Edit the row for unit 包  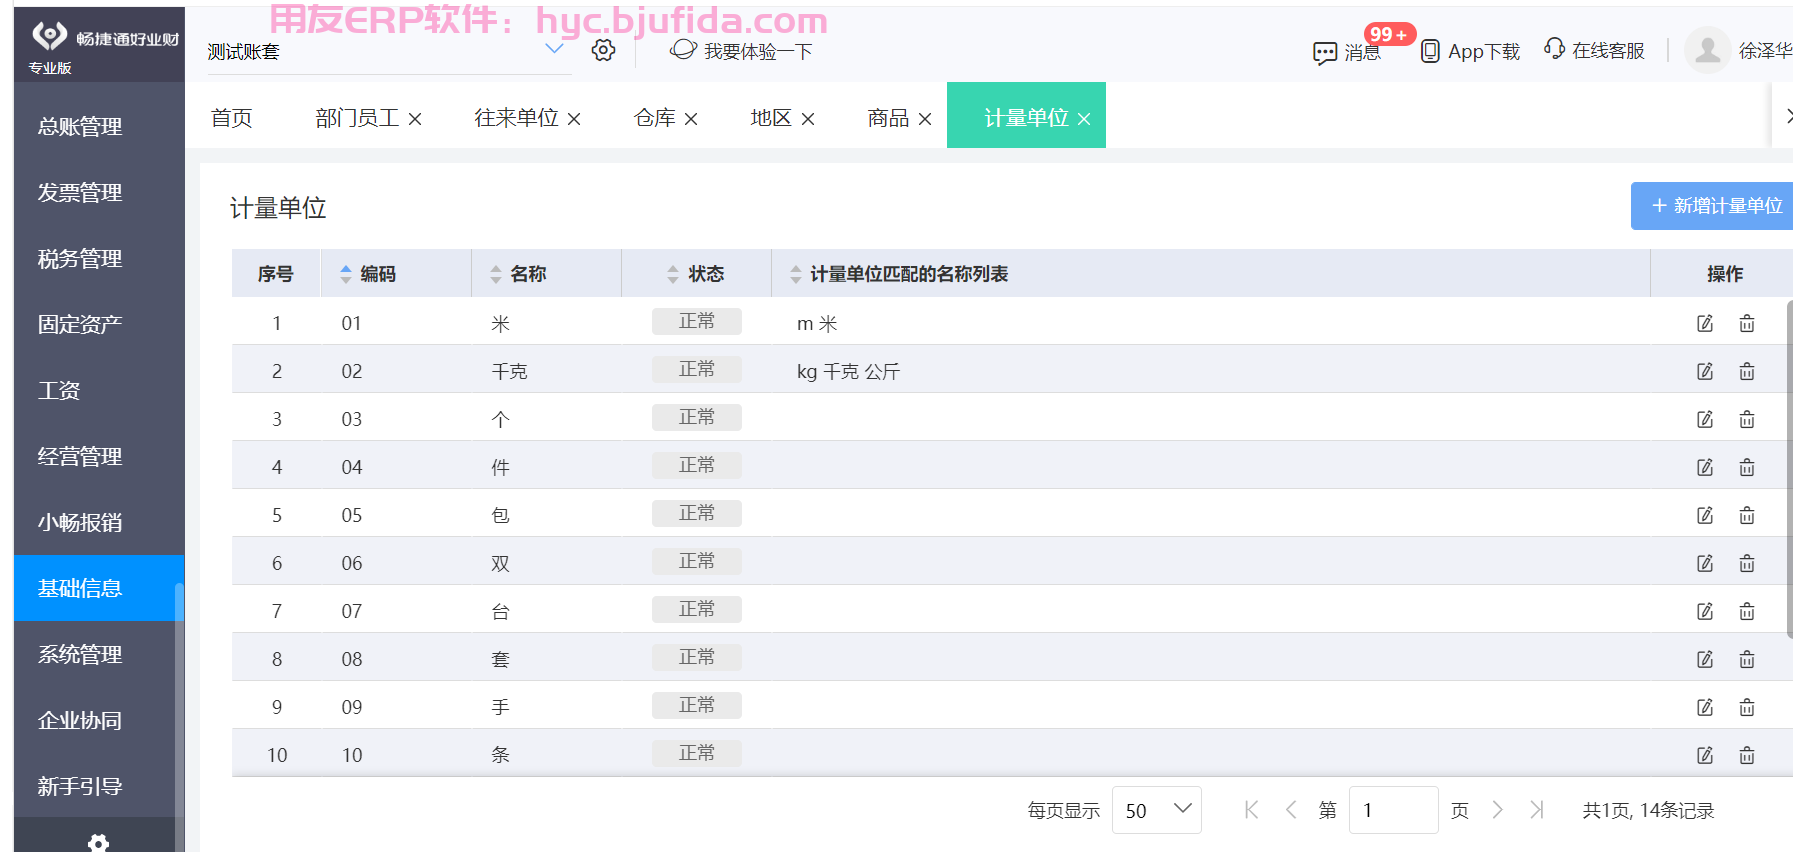pos(1705,515)
